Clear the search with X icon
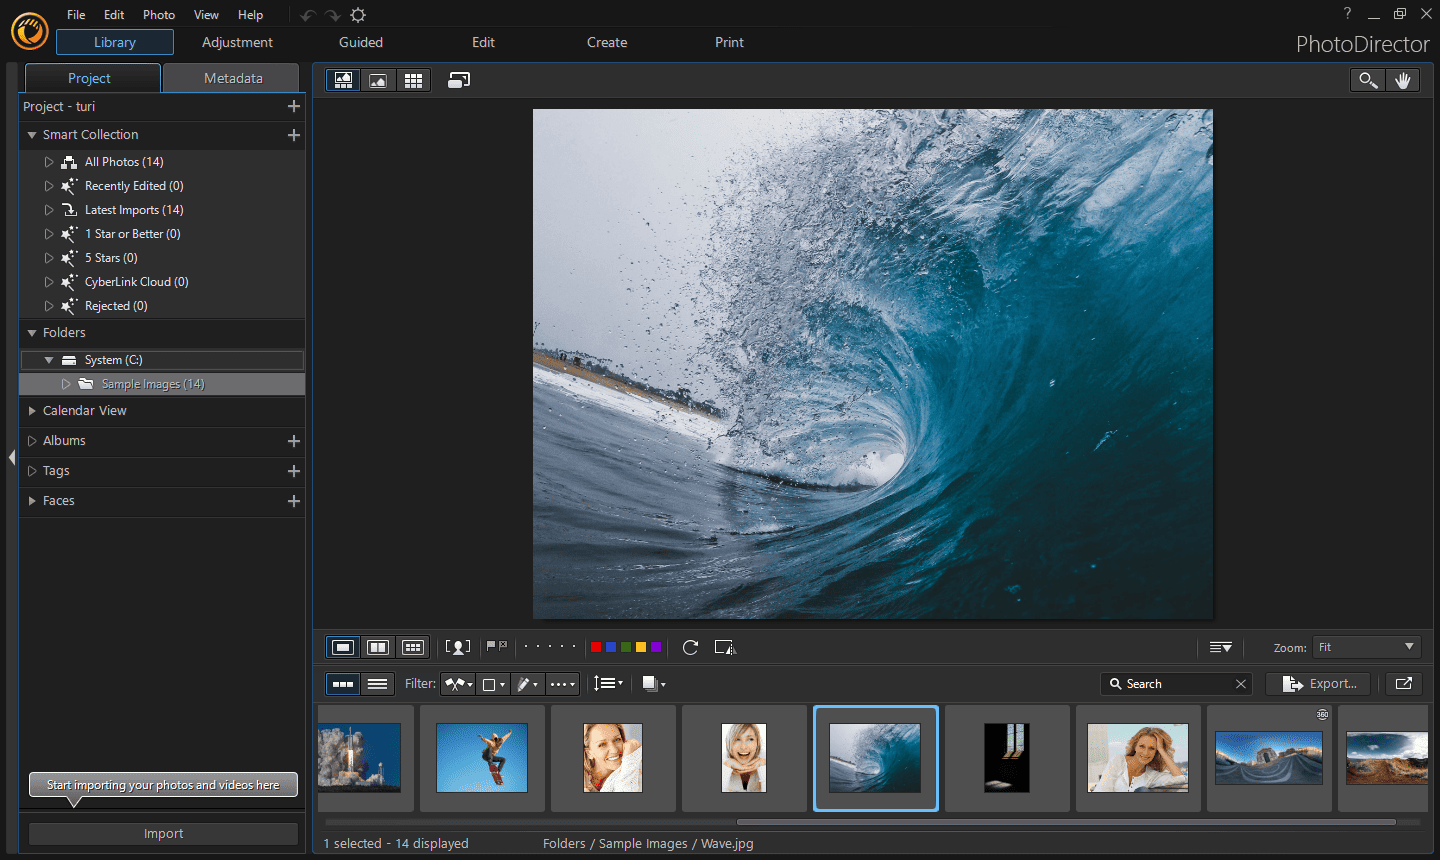 pyautogui.click(x=1241, y=684)
